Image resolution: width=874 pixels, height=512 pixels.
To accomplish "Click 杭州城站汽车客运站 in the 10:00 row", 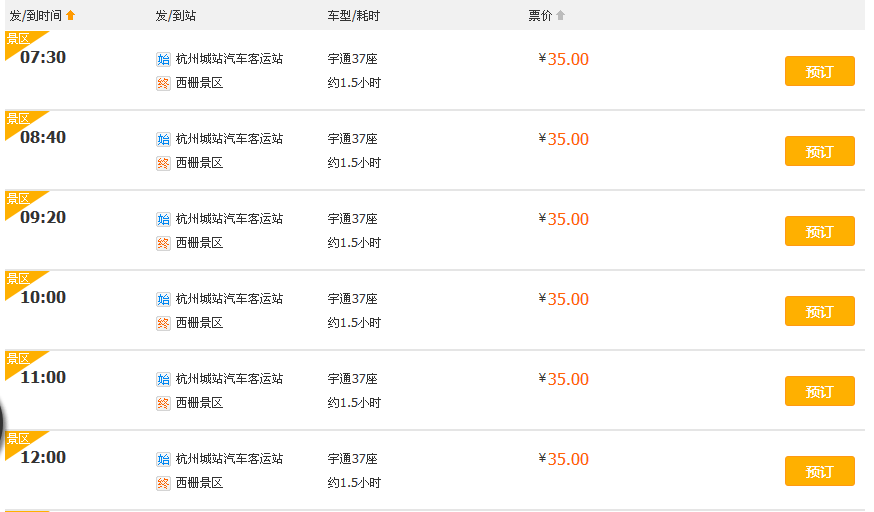I will [x=229, y=299].
